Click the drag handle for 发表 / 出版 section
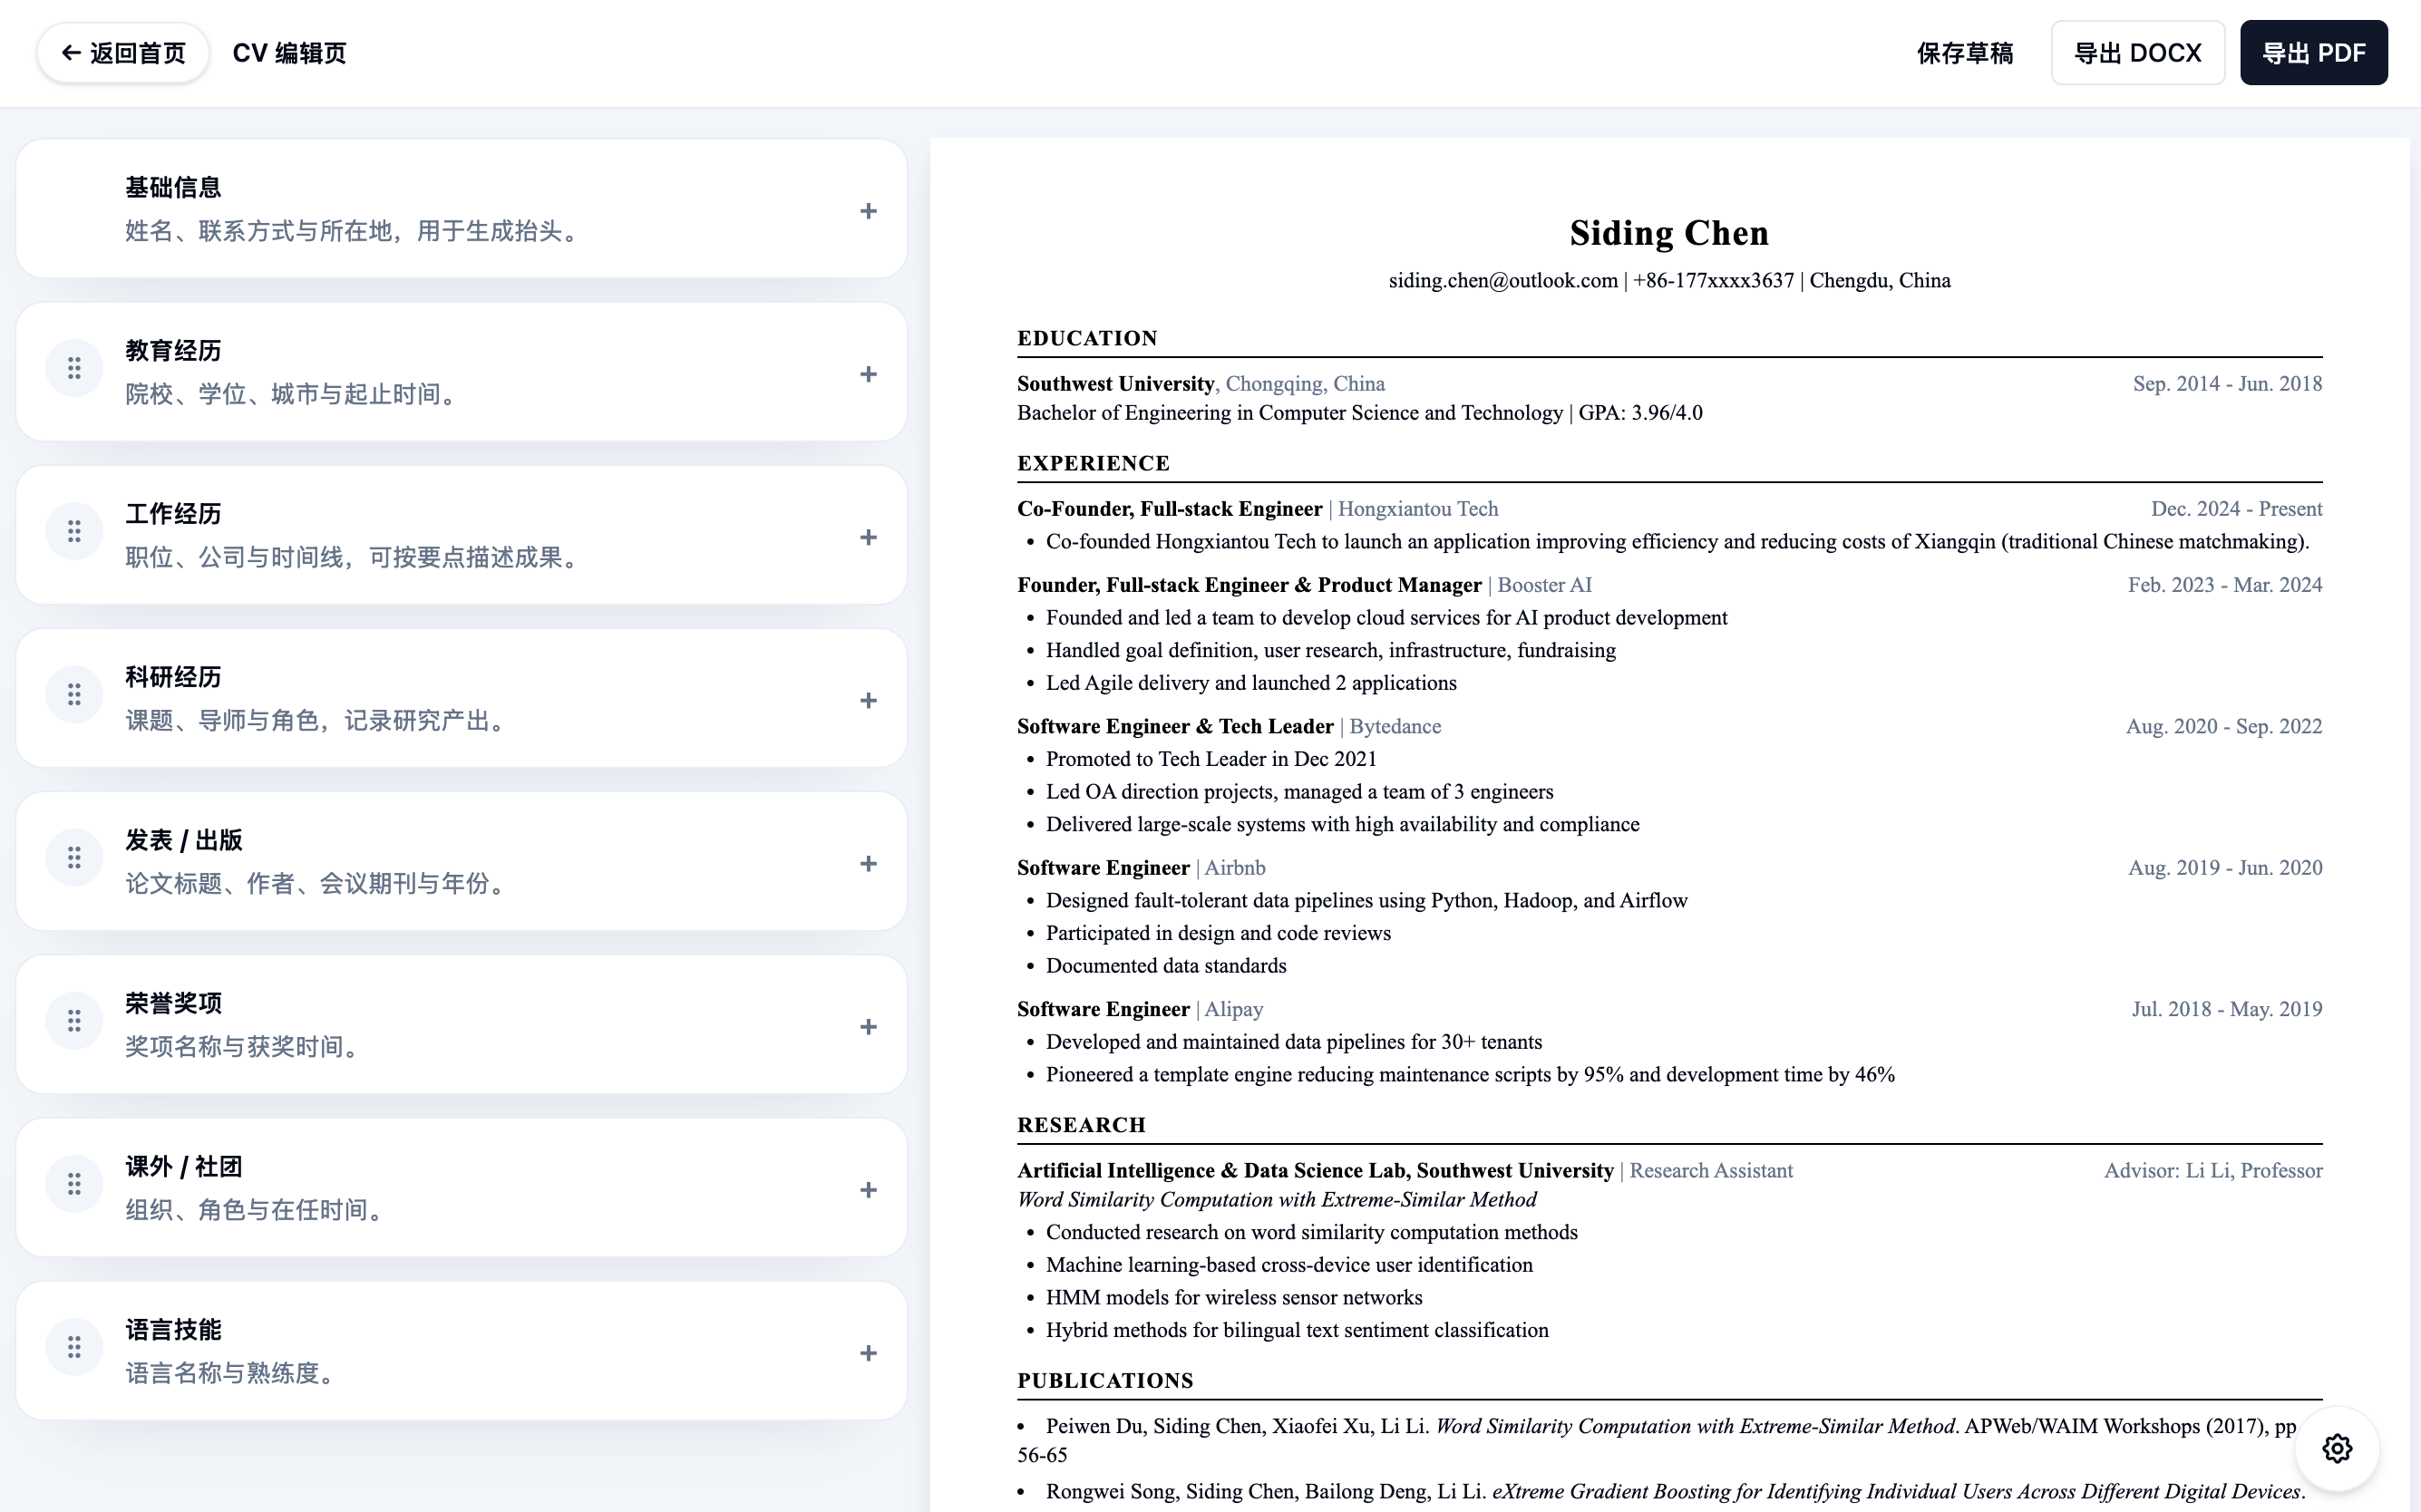The image size is (2421, 1512). (74, 858)
